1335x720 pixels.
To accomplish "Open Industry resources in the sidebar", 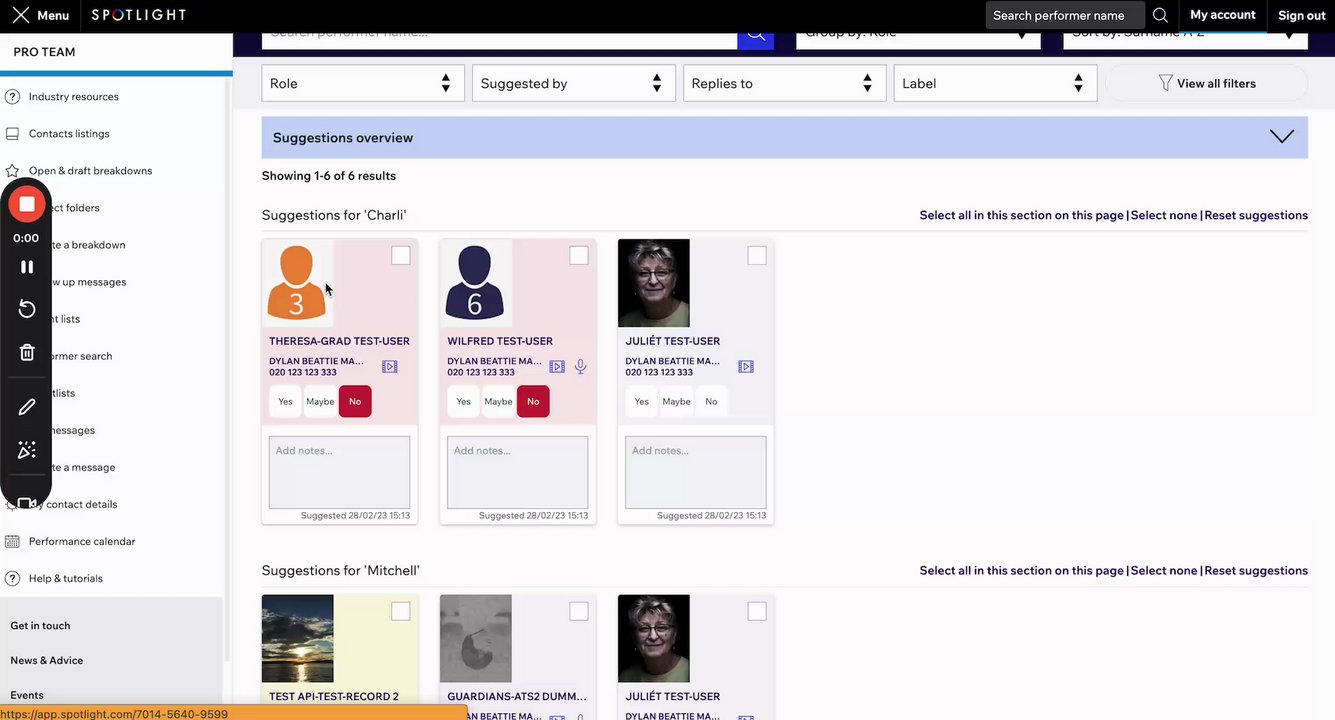I will pos(74,97).
